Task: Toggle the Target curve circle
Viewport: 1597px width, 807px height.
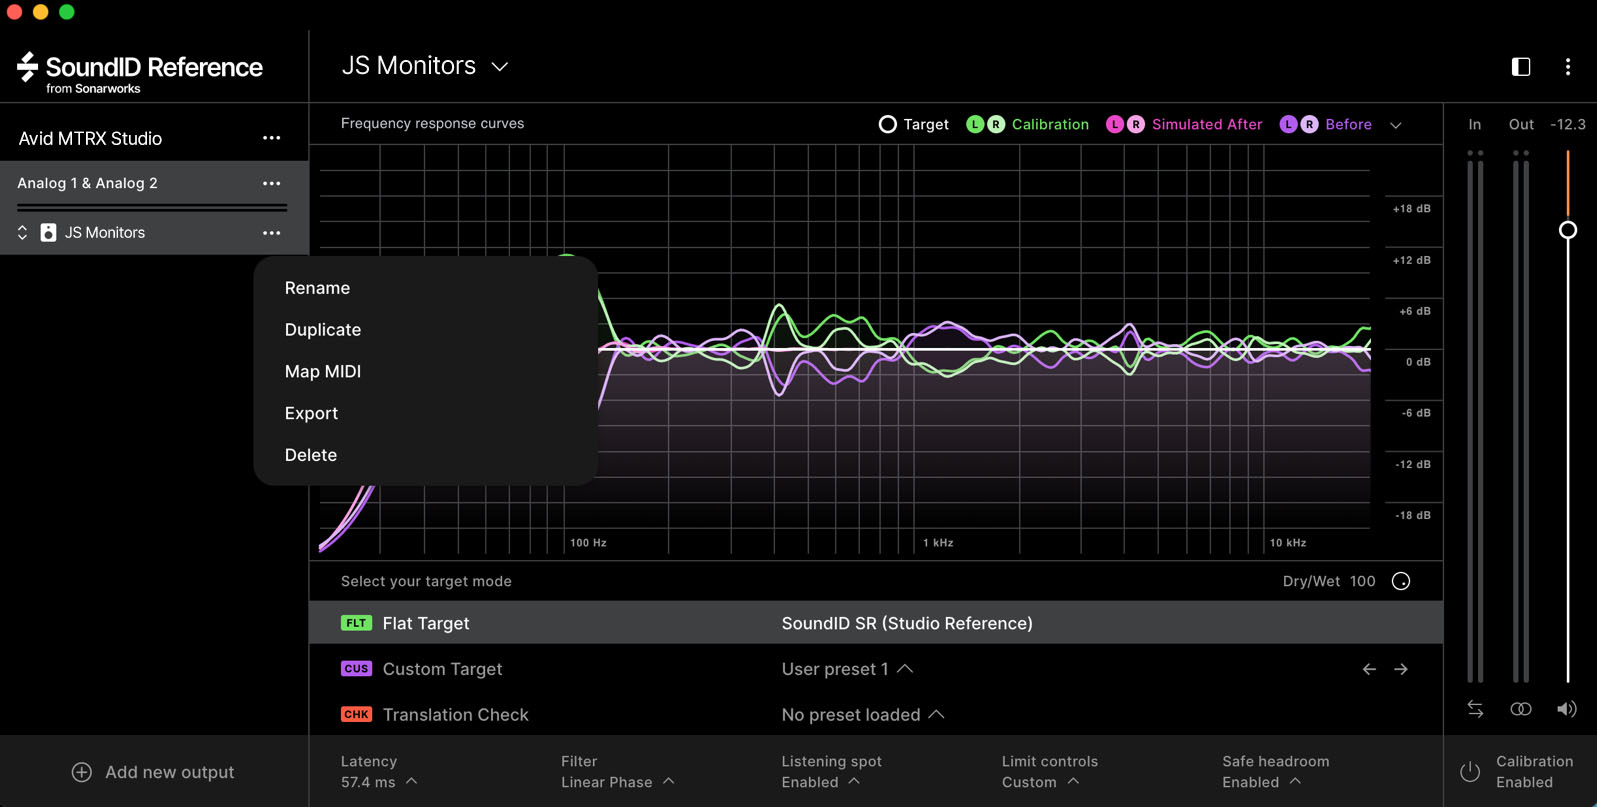Action: point(887,124)
